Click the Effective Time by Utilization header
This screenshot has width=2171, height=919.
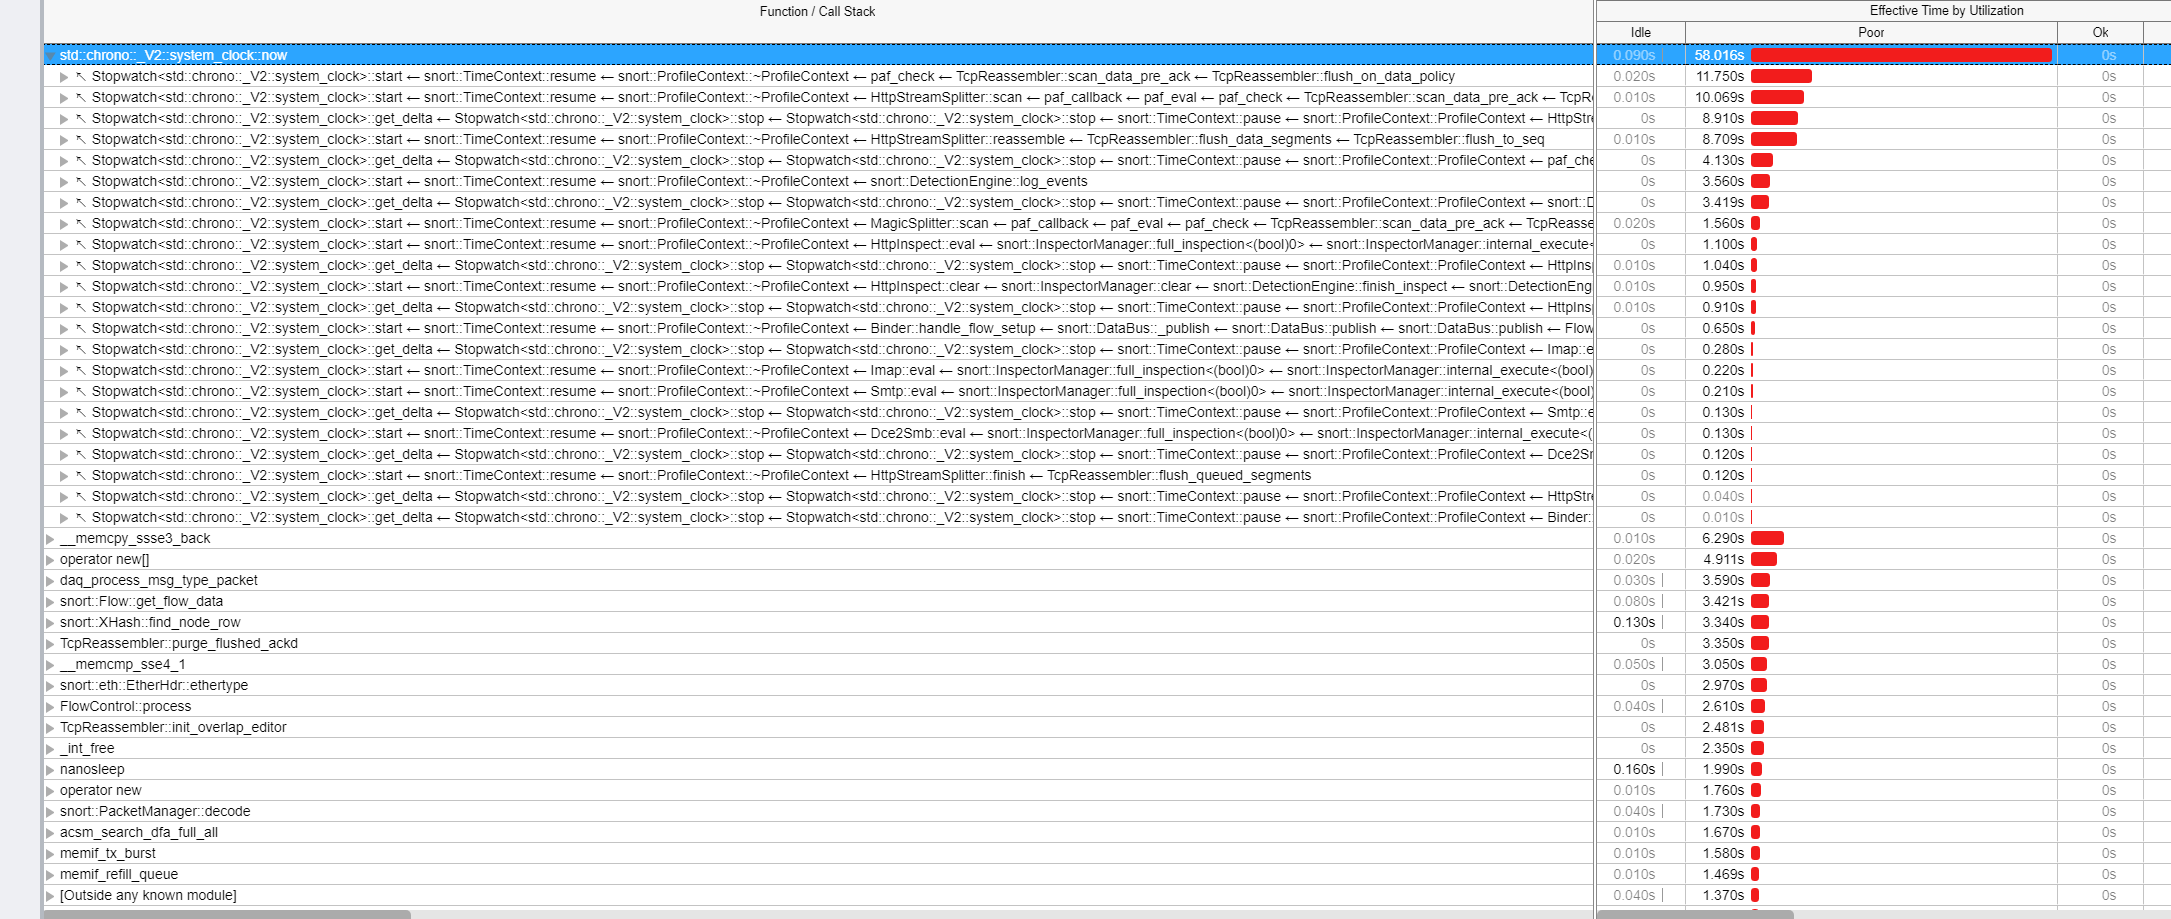[x=1945, y=11]
